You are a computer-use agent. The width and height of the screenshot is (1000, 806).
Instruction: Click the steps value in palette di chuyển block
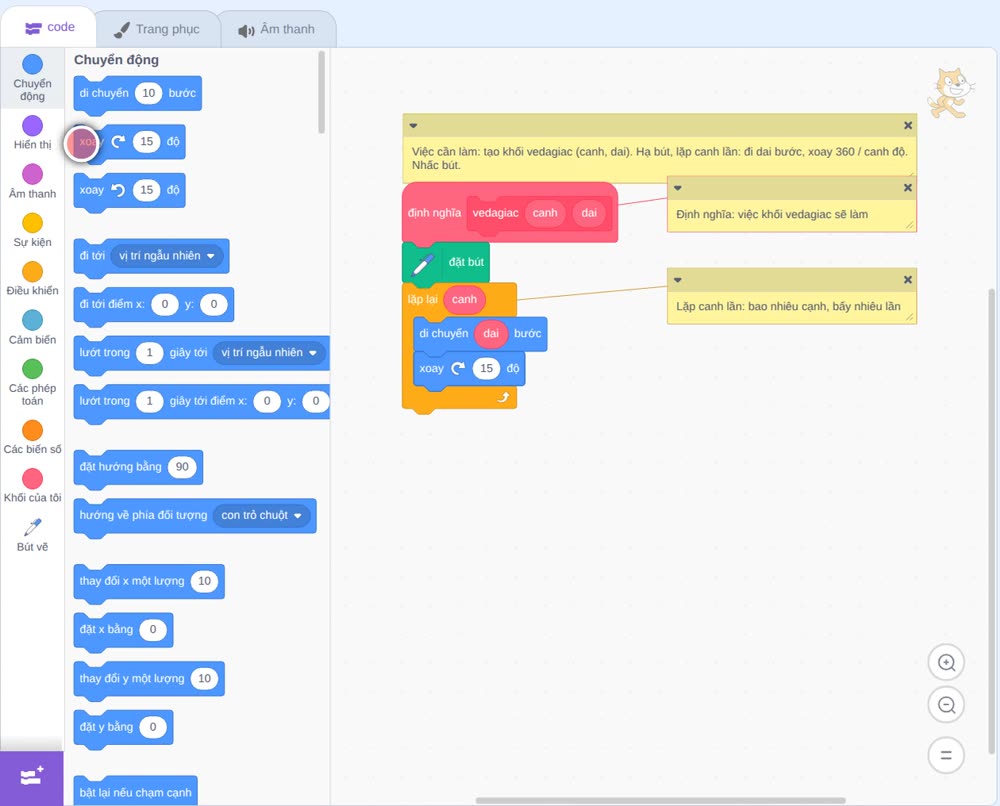[x=149, y=93]
